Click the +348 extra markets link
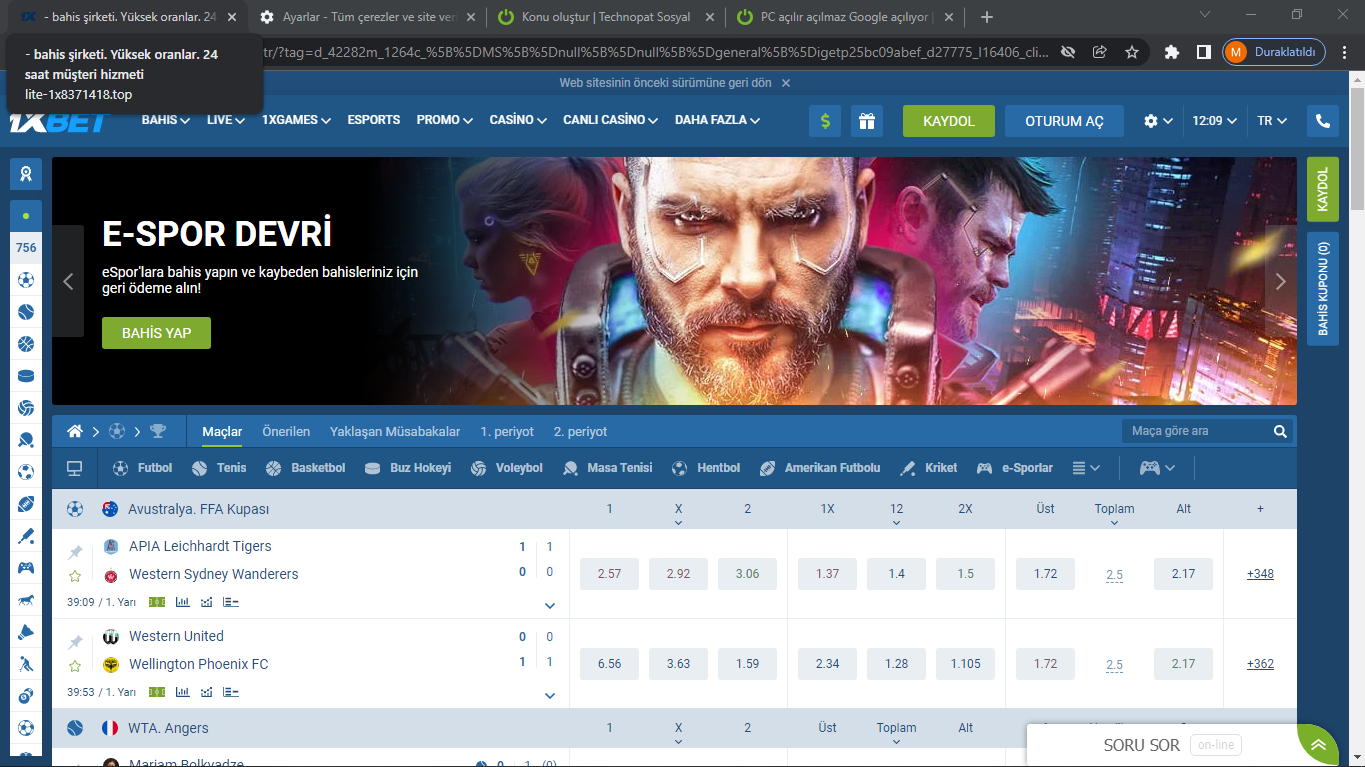Screen dimensions: 1365x767 (1259, 573)
